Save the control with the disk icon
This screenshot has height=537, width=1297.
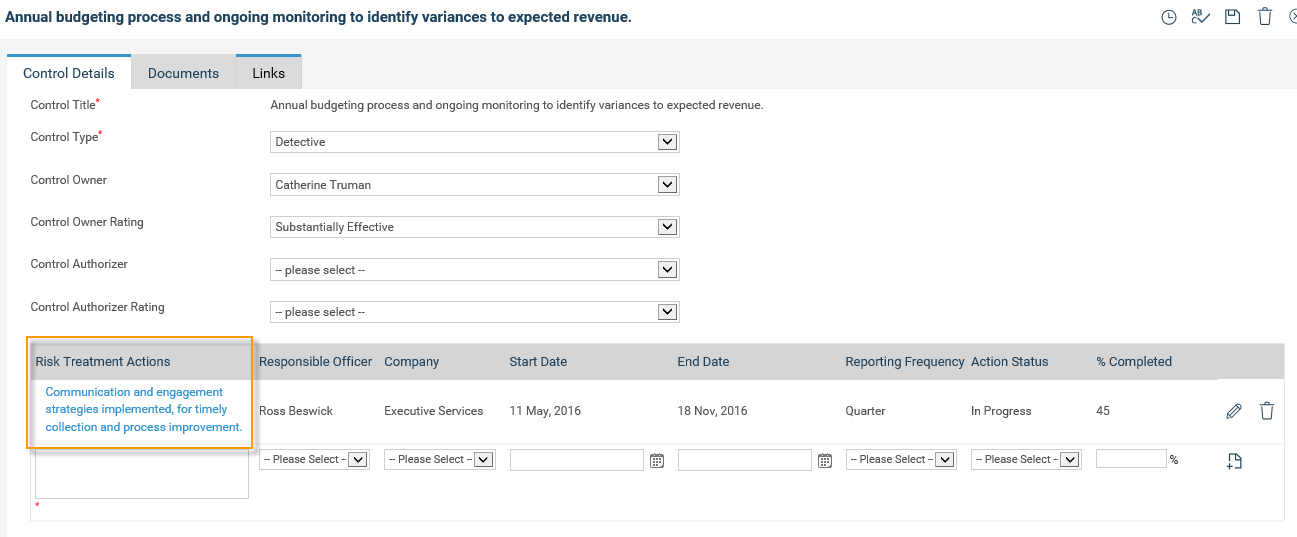pos(1233,17)
